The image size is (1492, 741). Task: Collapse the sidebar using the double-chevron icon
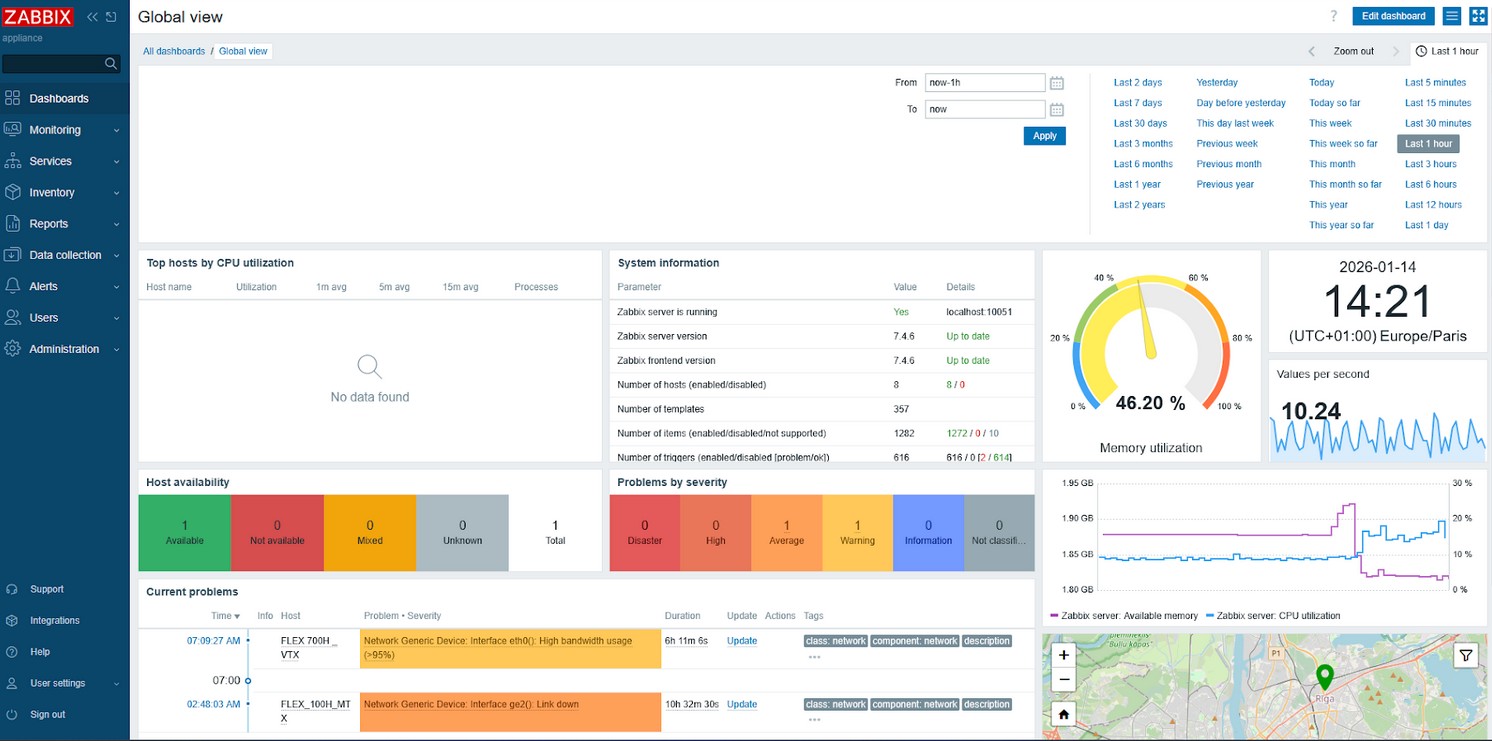click(91, 16)
